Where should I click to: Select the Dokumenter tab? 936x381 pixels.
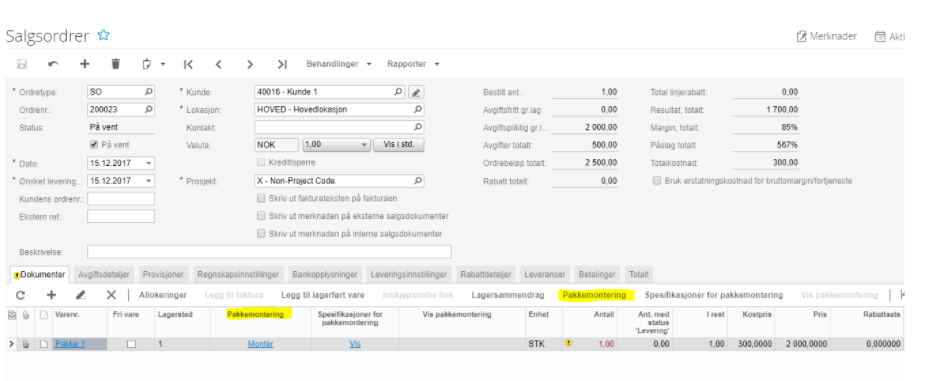tap(39, 275)
